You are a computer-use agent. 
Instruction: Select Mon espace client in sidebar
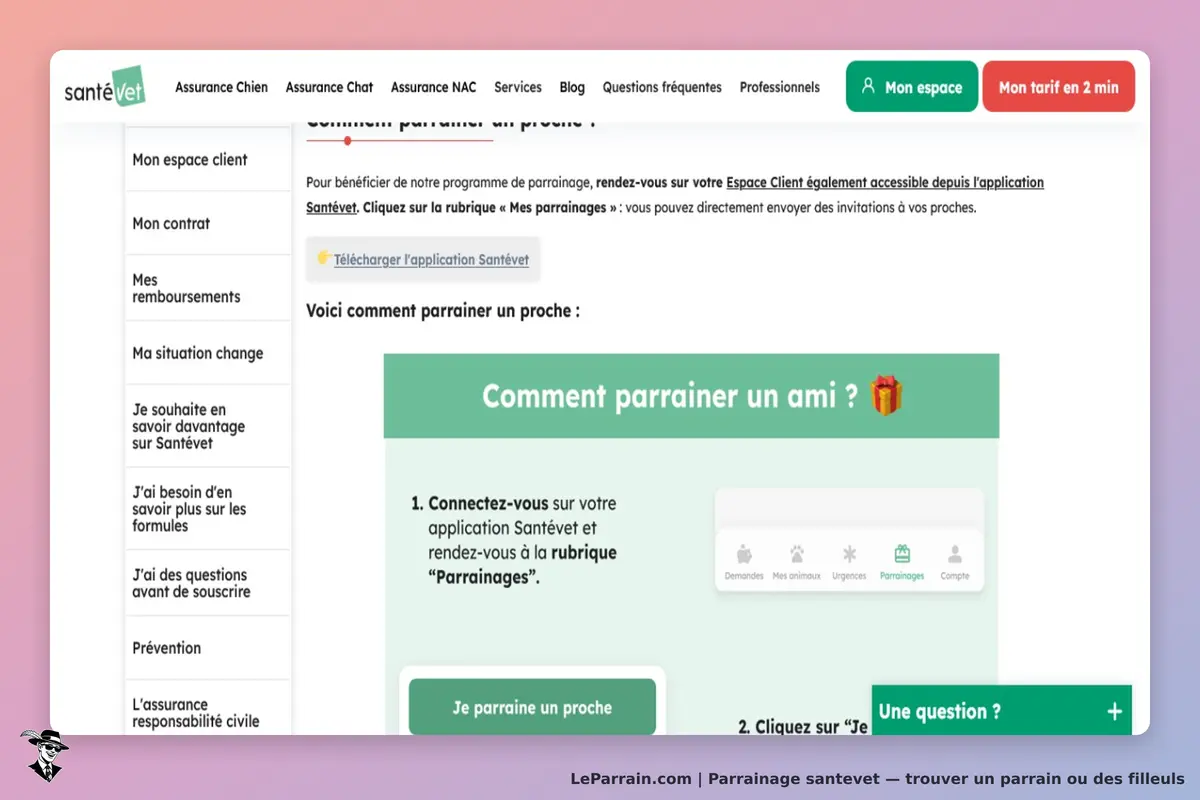(x=208, y=160)
